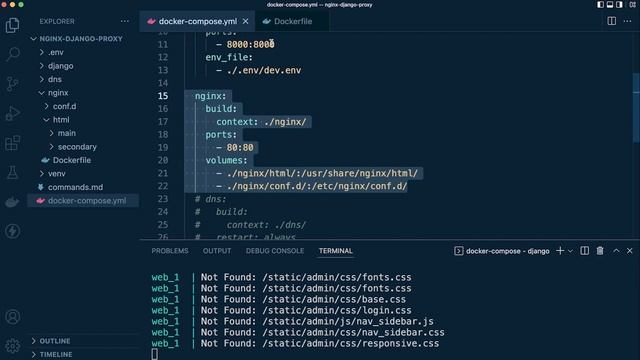The height and width of the screenshot is (360, 640).
Task: Close the terminal panel
Action: point(630,251)
